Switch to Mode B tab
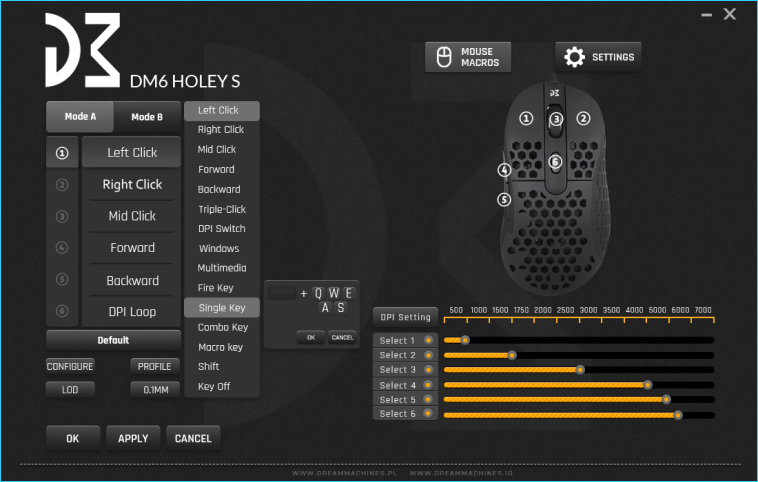The image size is (758, 482). point(147,117)
